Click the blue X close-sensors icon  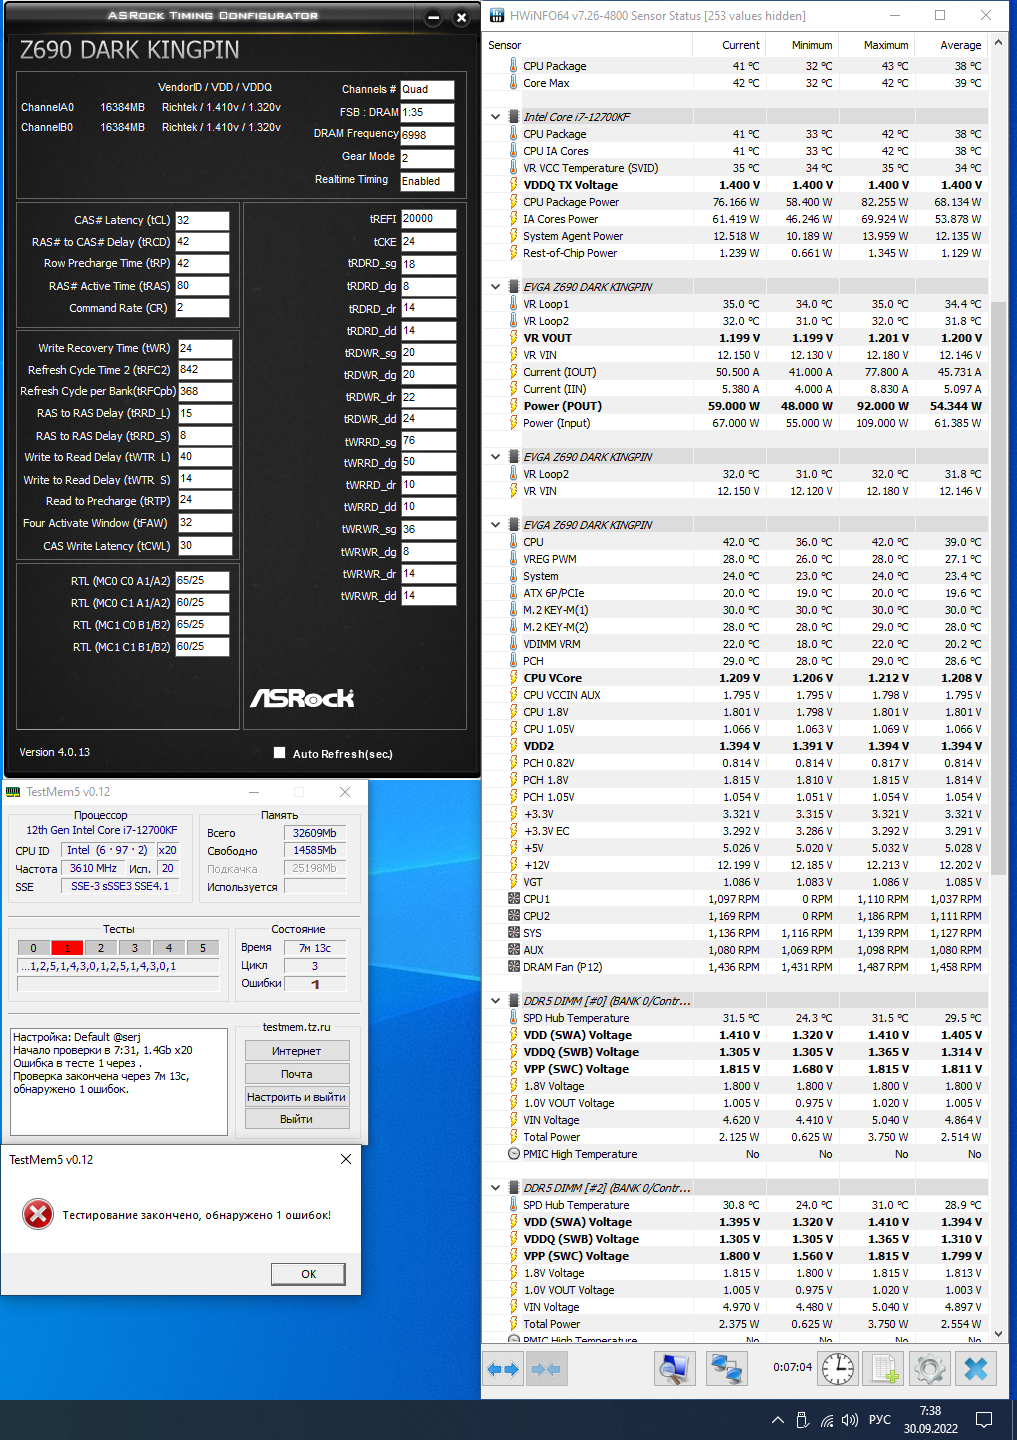click(976, 1369)
